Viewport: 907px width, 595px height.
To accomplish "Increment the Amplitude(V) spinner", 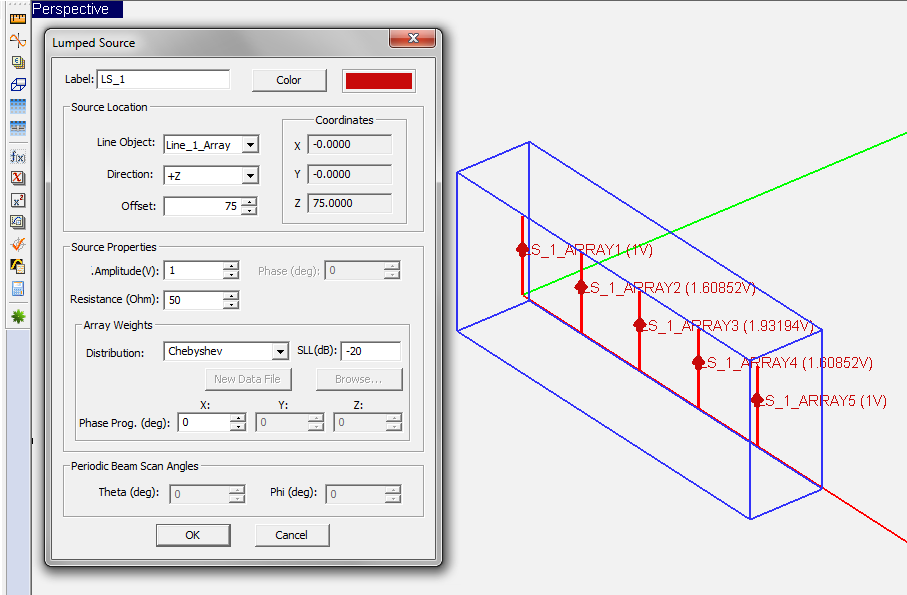I will coord(231,266).
